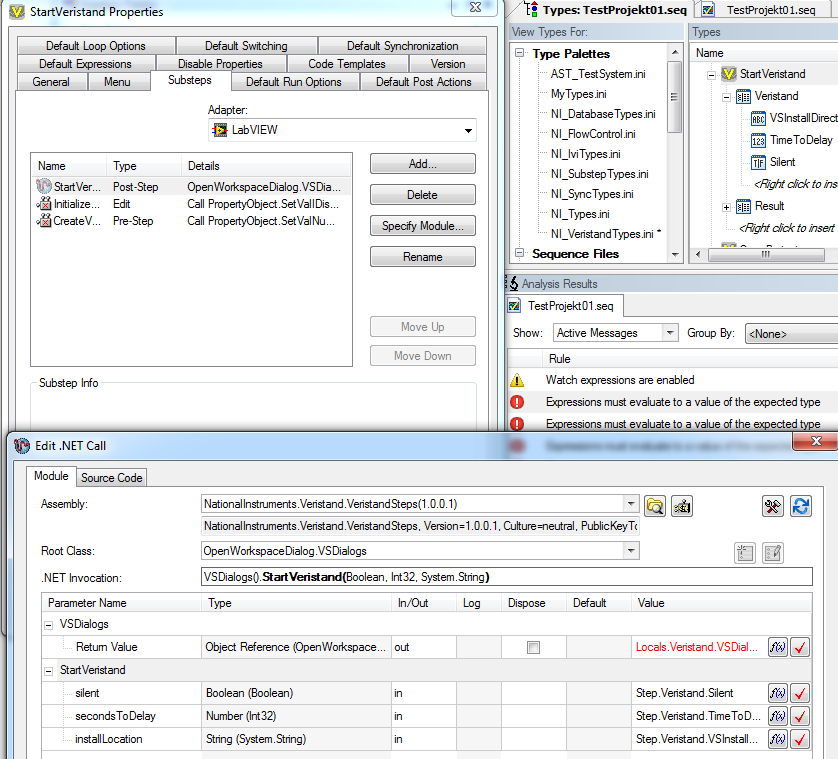The height and width of the screenshot is (759, 838).
Task: Click StartVeristand type icon in Types tree
Action: tap(728, 74)
